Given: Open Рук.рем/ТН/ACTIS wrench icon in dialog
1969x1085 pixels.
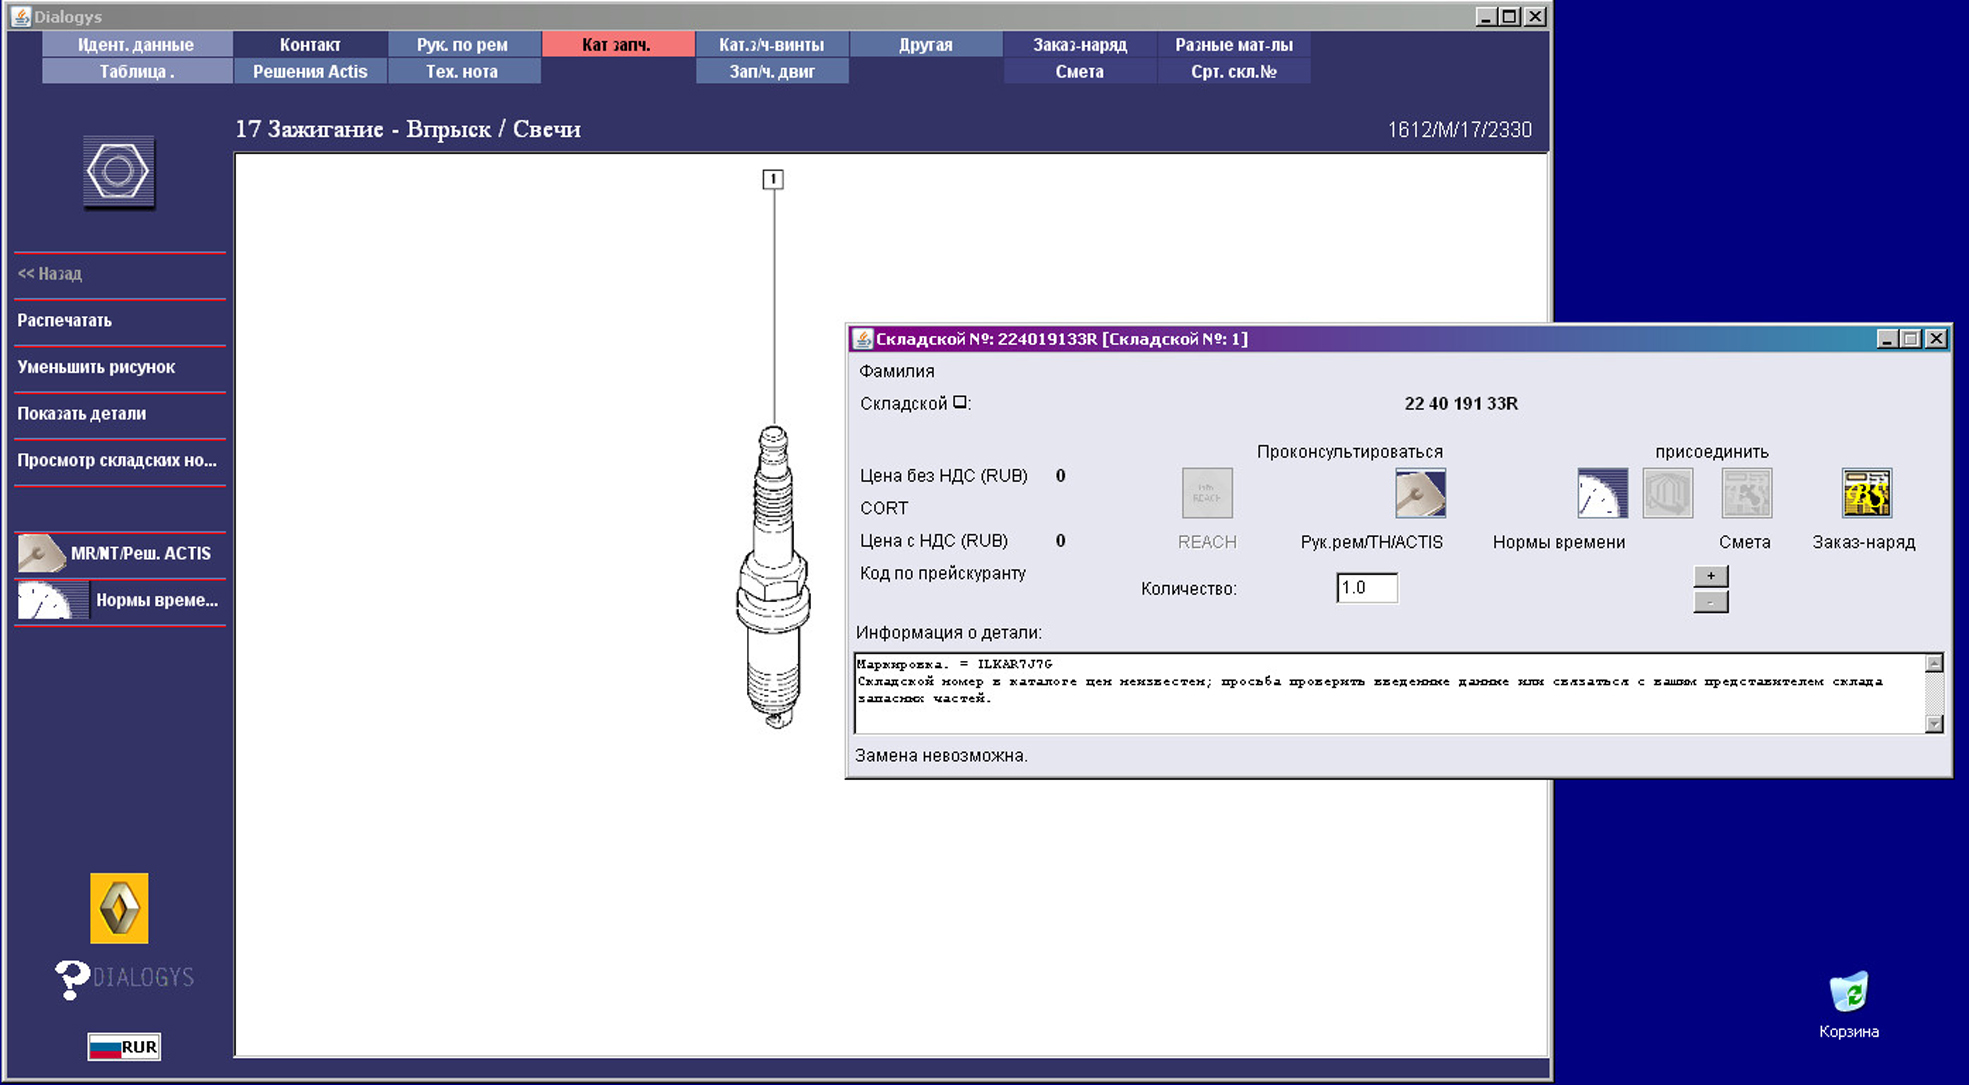Looking at the screenshot, I should click(x=1419, y=493).
